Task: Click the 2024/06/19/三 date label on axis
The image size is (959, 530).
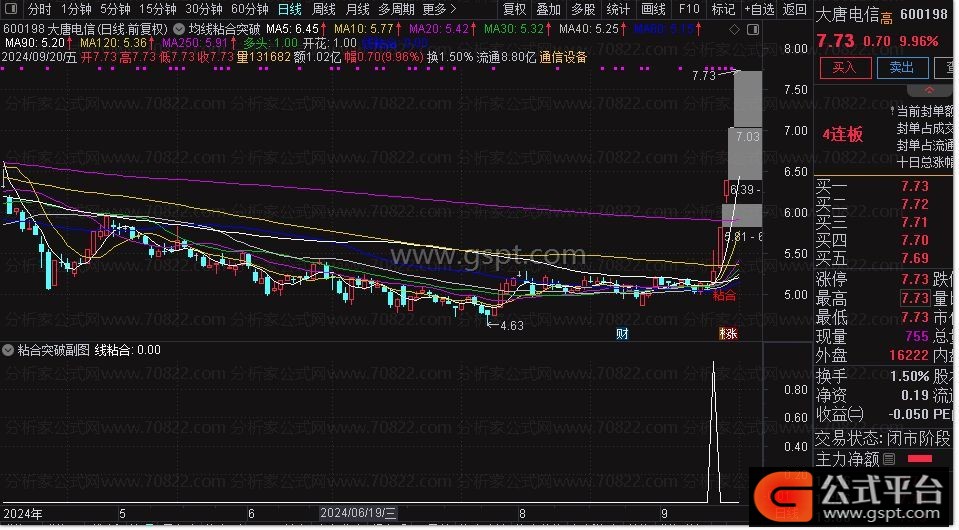Action: click(x=358, y=513)
